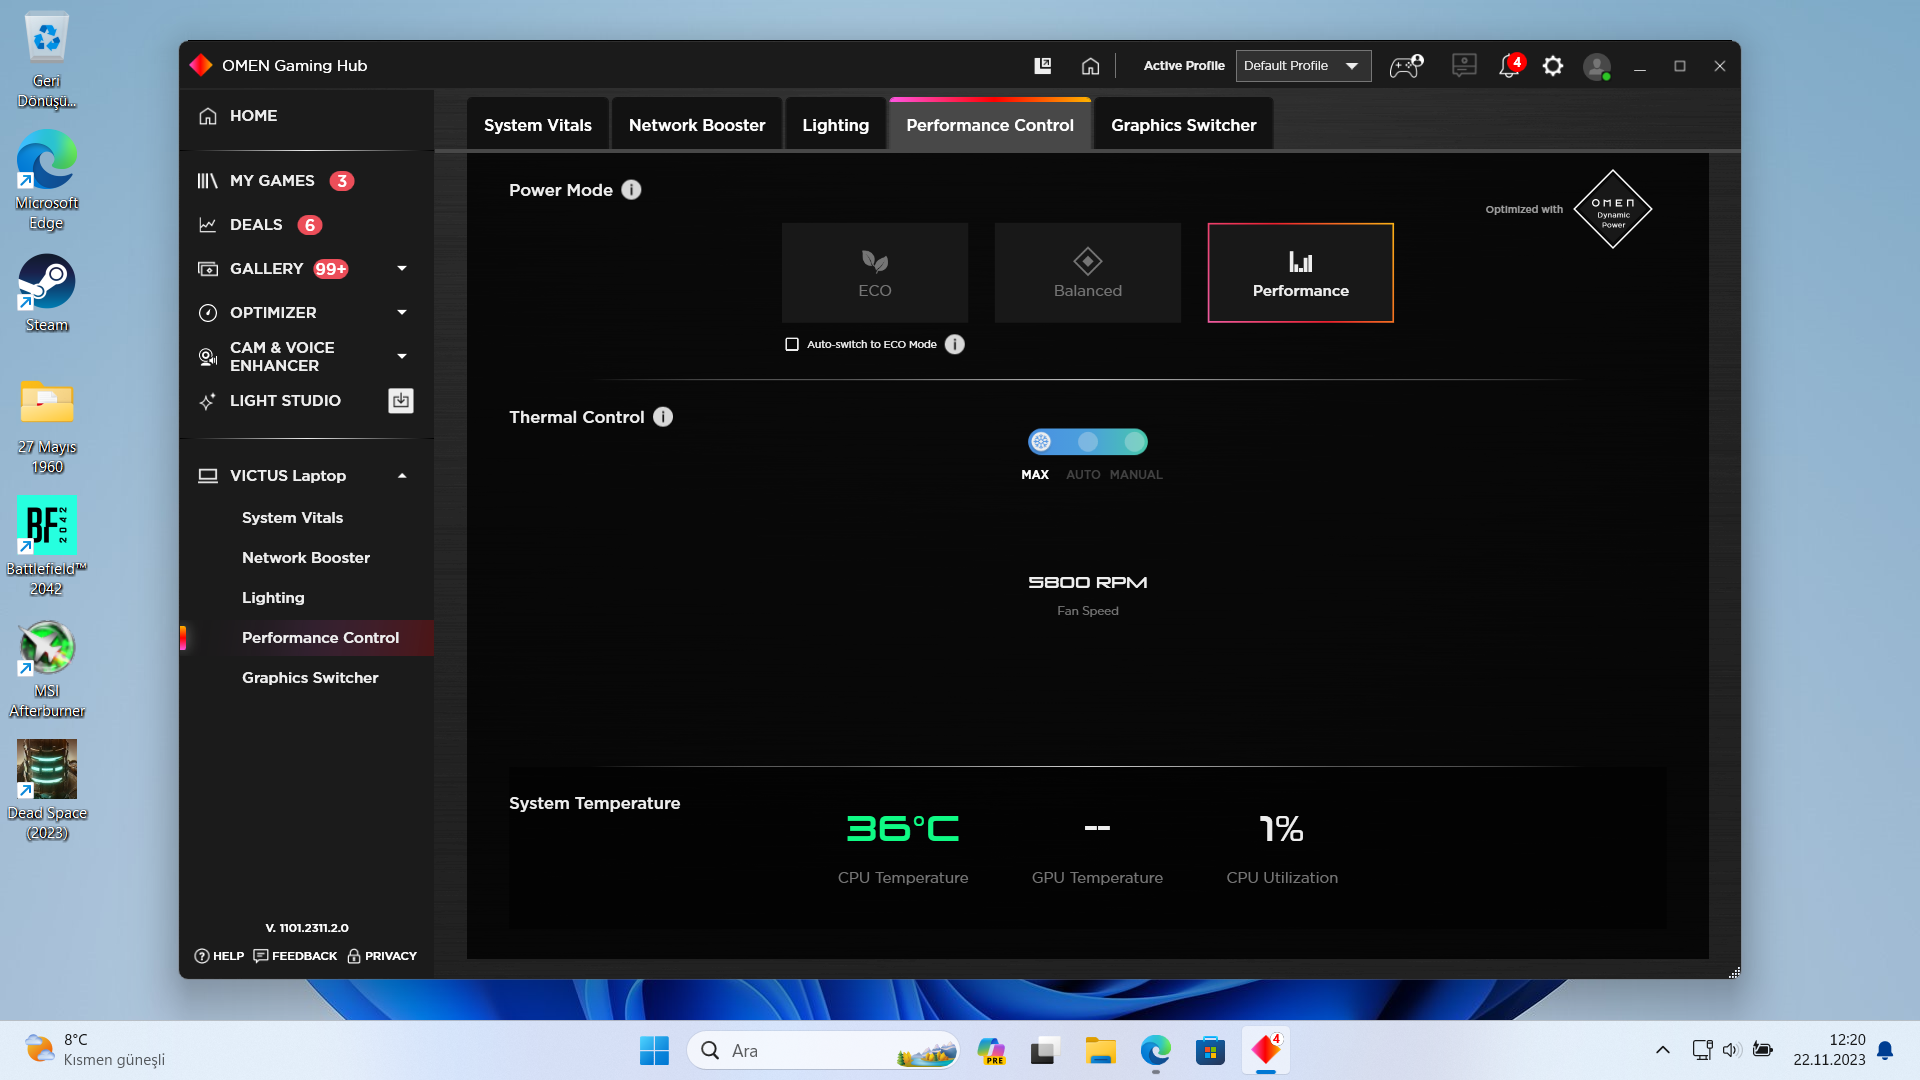Set thermal control slider to MANUAL

tap(1135, 442)
